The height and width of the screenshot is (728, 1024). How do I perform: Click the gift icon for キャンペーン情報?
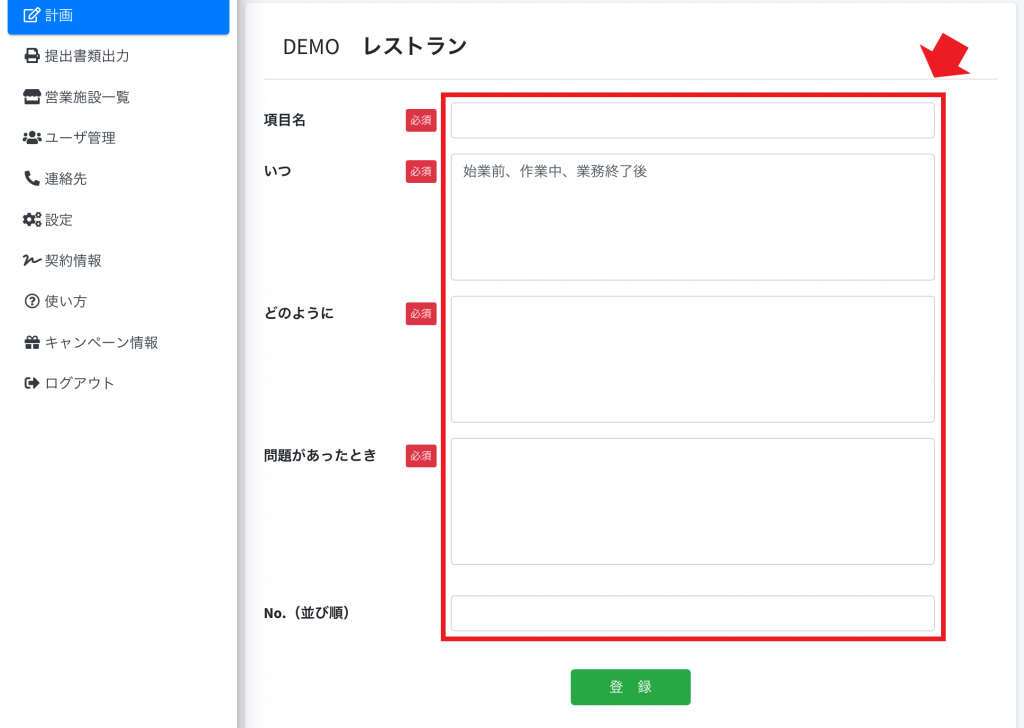click(x=32, y=343)
